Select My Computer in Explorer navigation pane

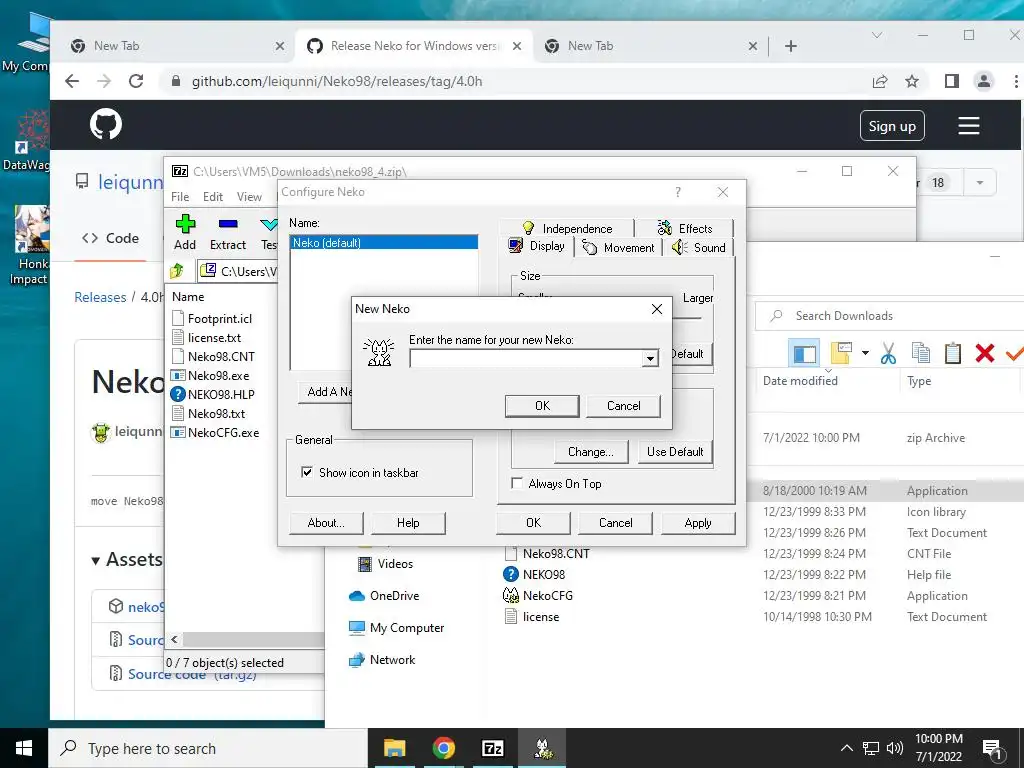point(396,628)
